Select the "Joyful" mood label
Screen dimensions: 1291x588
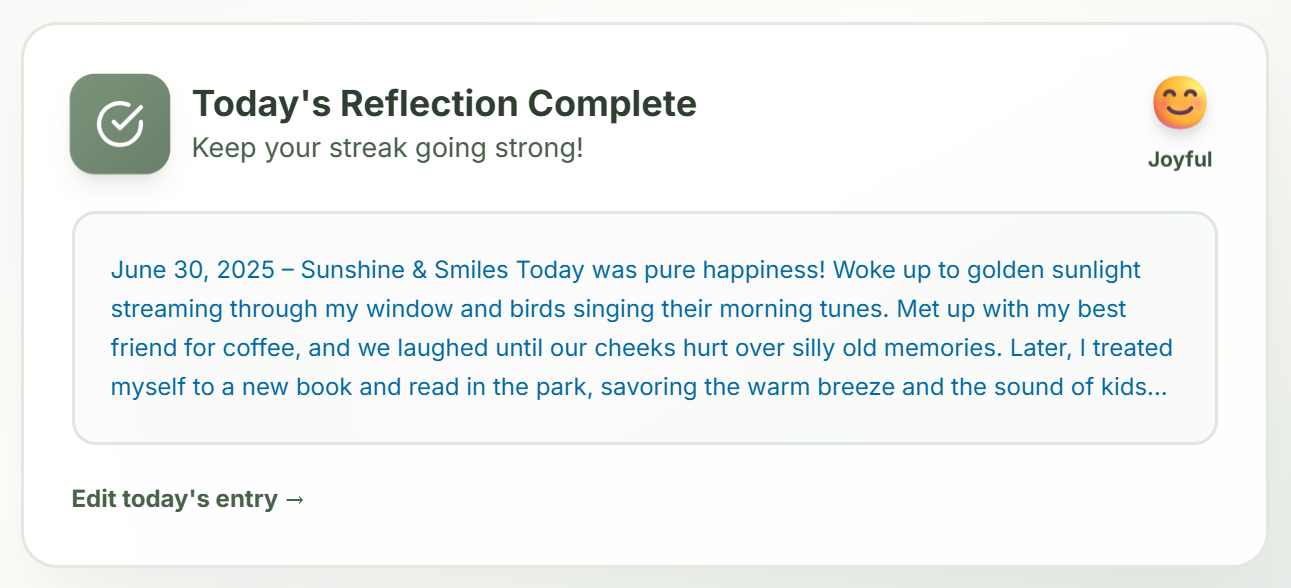1180,160
